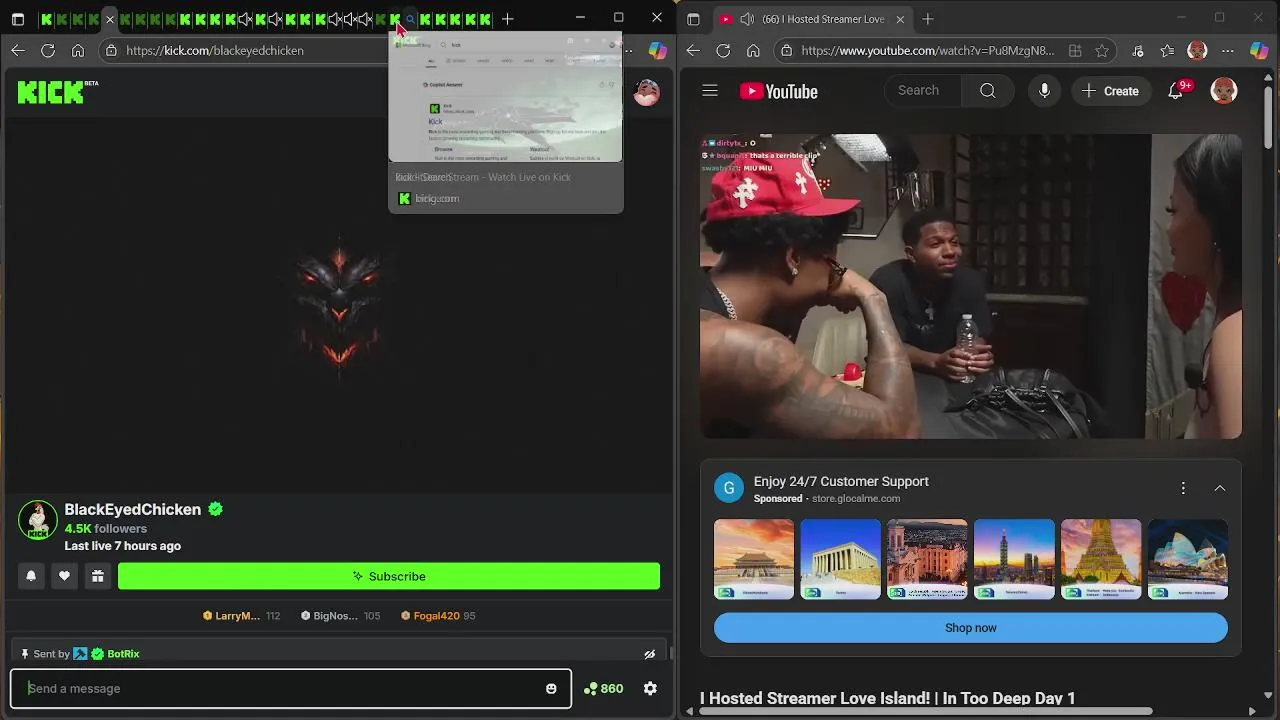Open the Favorites list in the YouTube window
This screenshot has width=1280, height=720.
pyautogui.click(x=1167, y=50)
